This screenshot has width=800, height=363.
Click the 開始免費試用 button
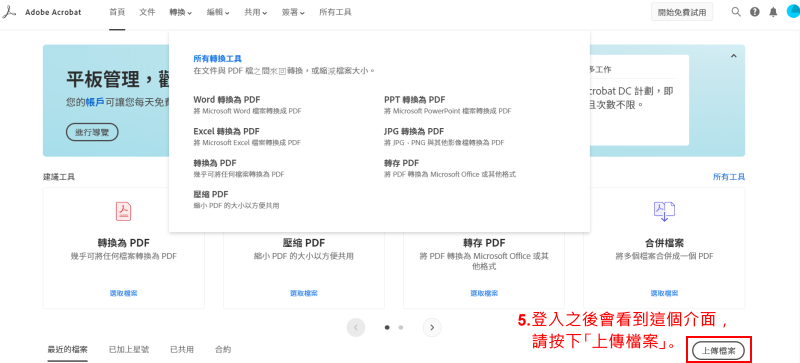(682, 12)
